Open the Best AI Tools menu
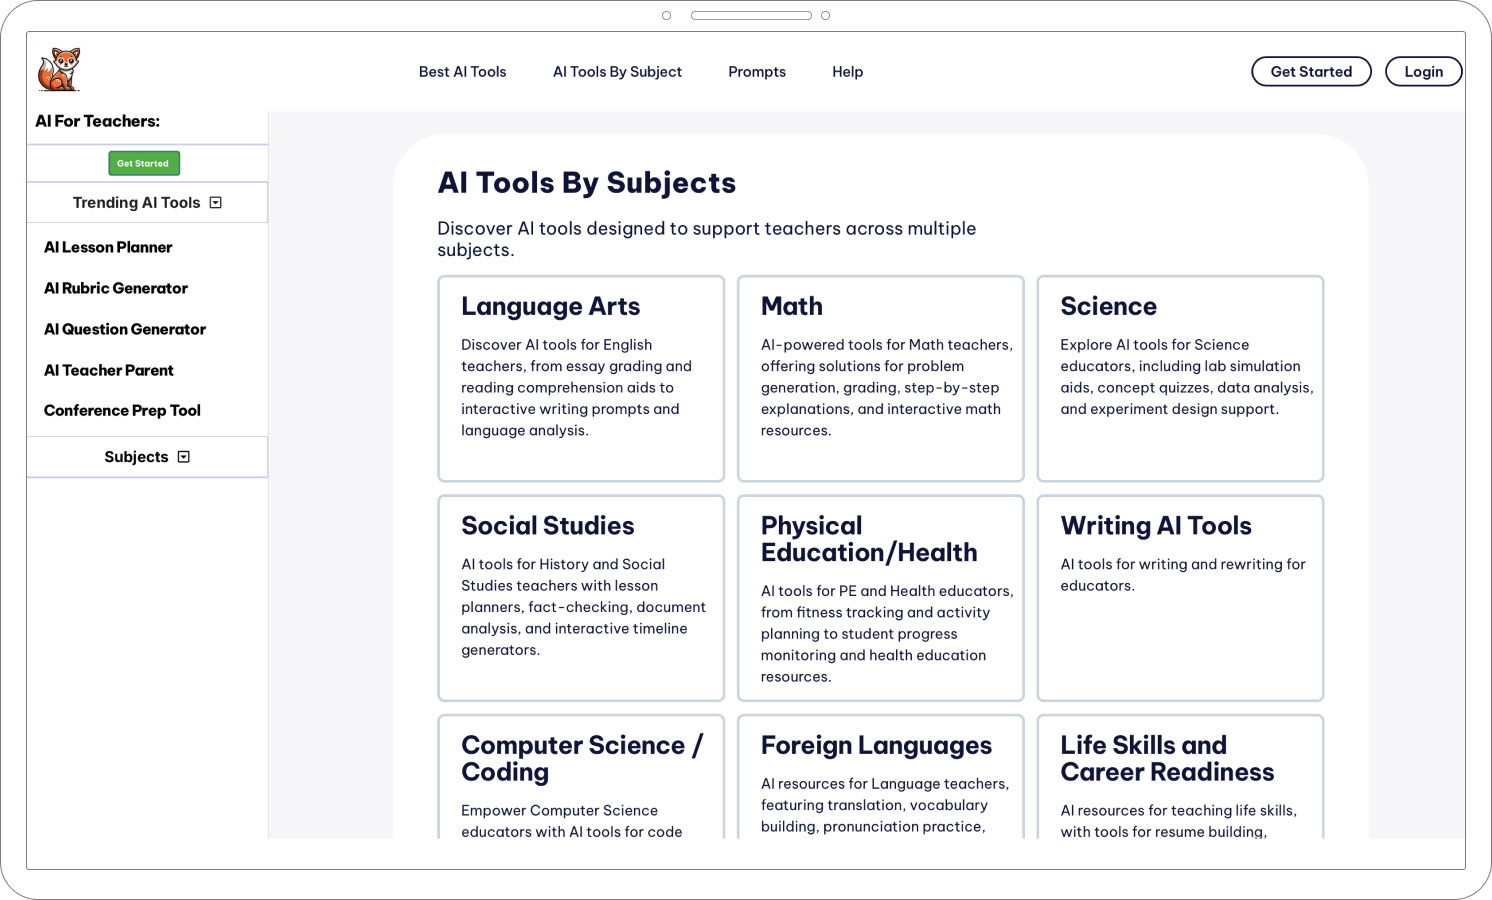 tap(462, 72)
